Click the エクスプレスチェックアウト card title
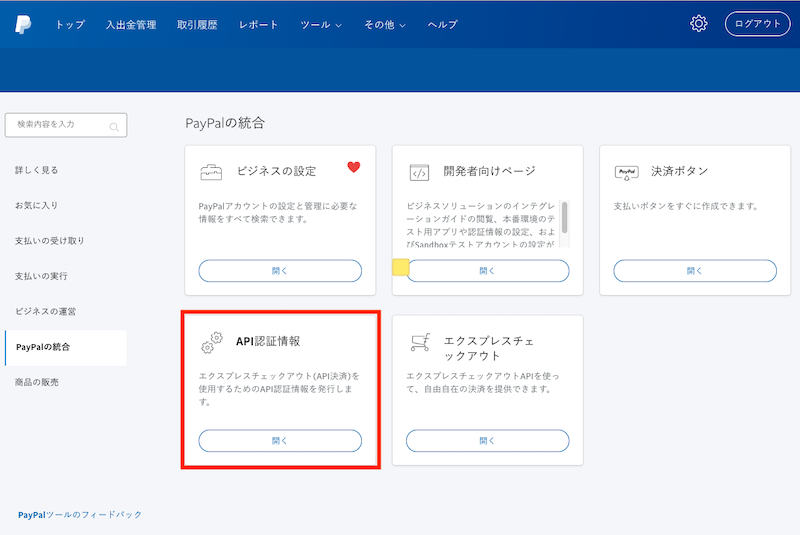This screenshot has width=800, height=535. [x=489, y=348]
